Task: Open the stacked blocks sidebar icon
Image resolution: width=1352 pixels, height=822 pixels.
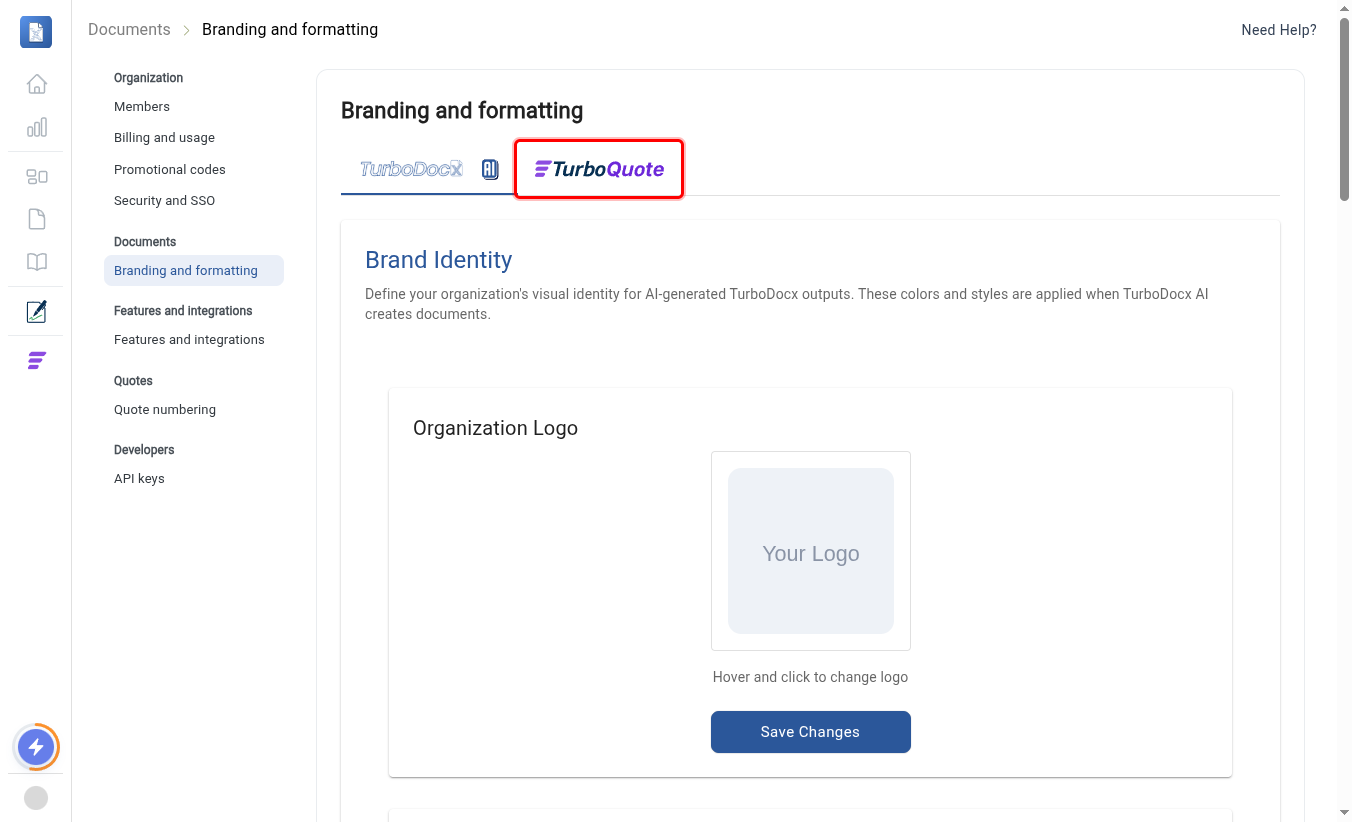Action: pyautogui.click(x=37, y=177)
